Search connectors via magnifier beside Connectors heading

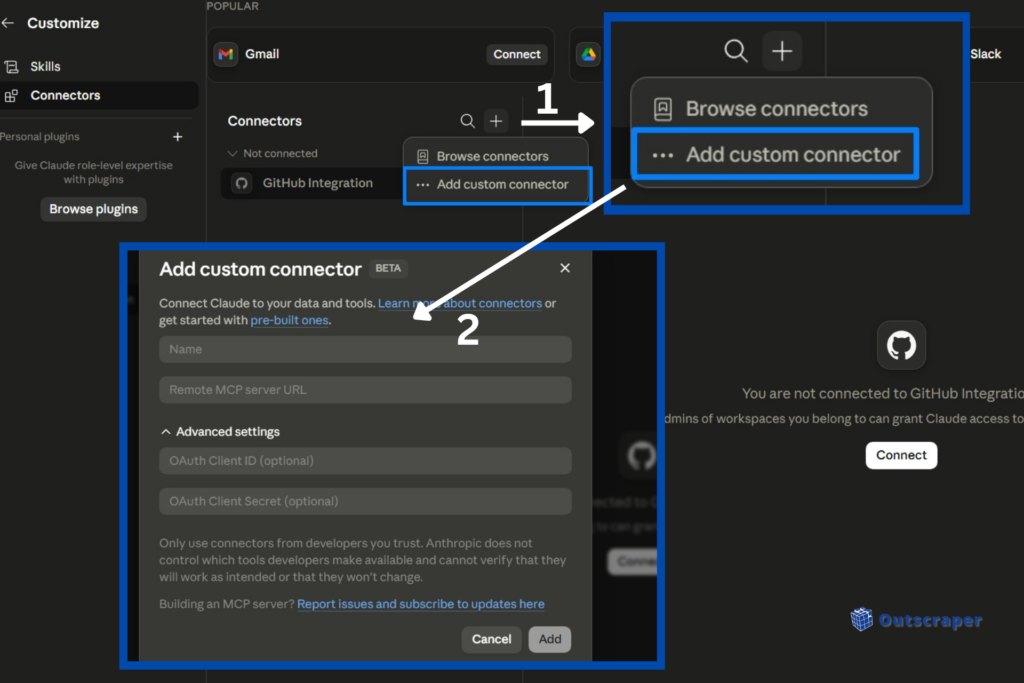[467, 121]
